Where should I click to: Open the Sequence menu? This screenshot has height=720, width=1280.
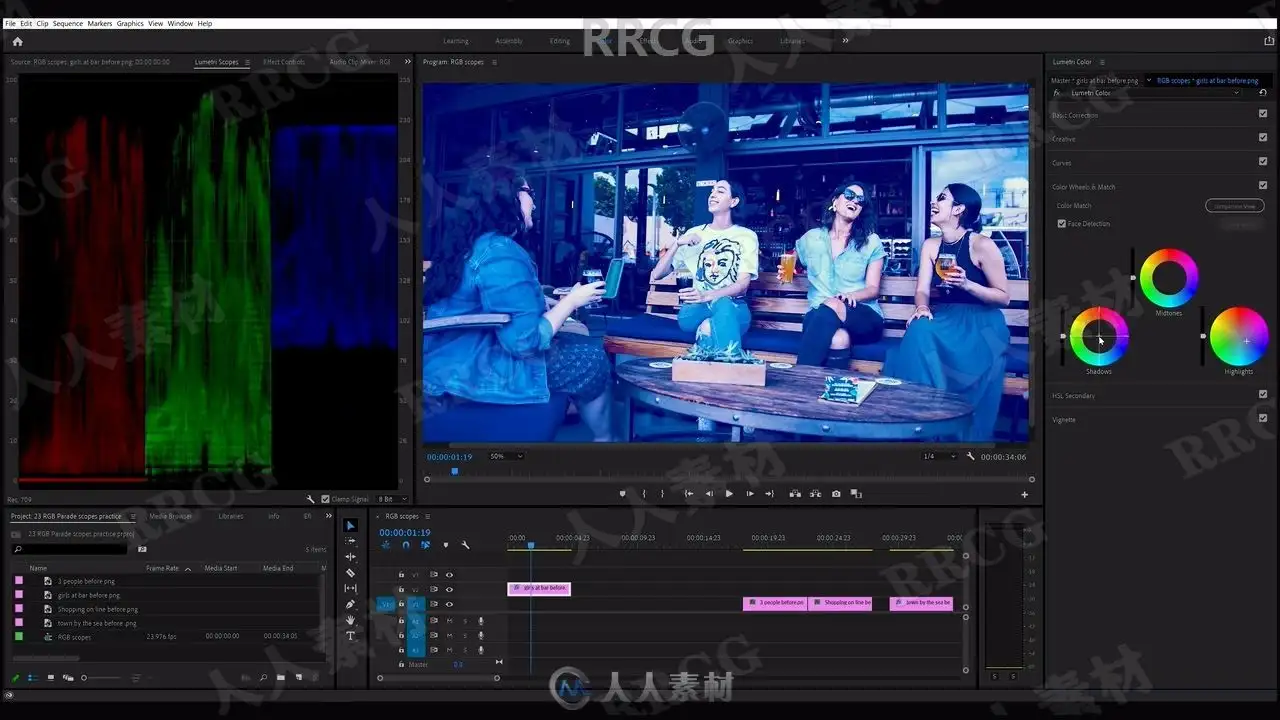[x=68, y=23]
